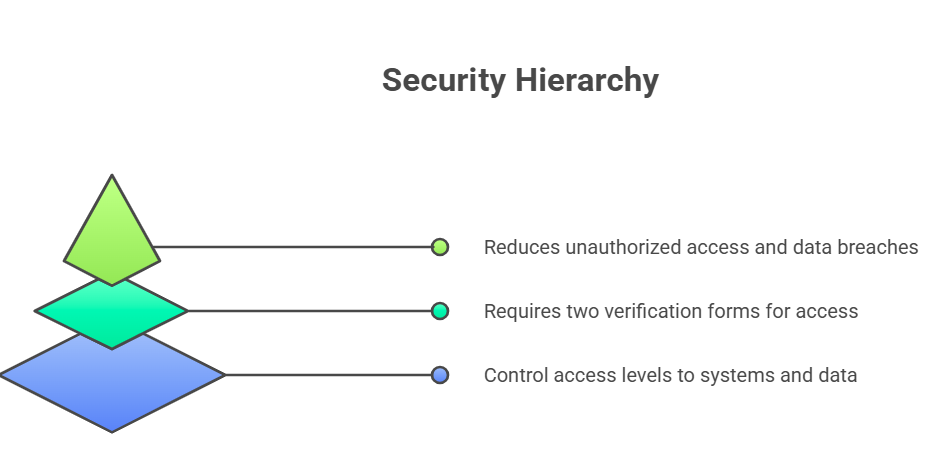
Task: Click the line from the blue diamond
Action: 328,375
